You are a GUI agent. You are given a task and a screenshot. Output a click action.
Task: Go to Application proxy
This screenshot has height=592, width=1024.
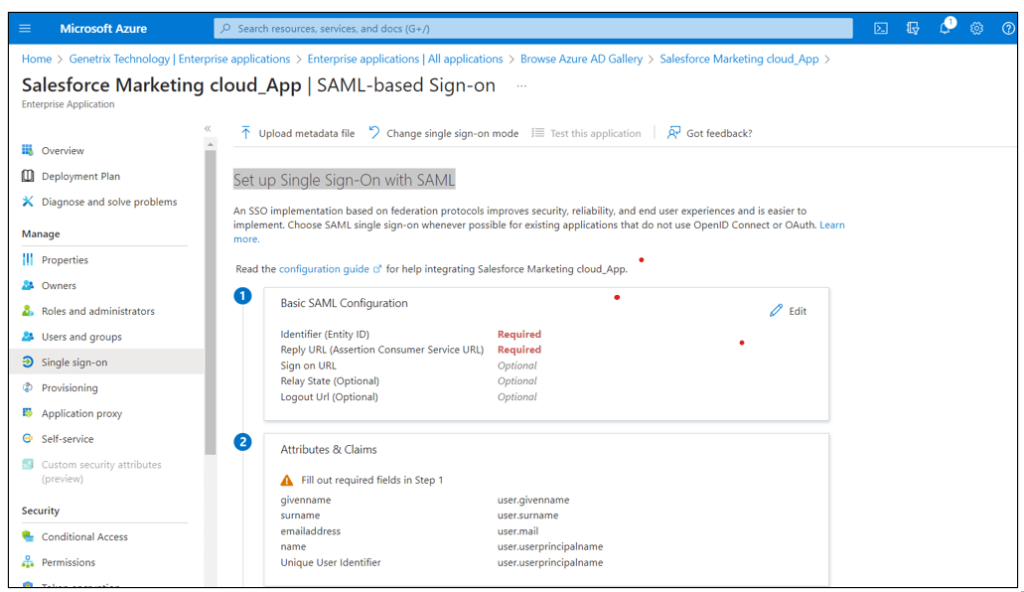click(x=82, y=413)
